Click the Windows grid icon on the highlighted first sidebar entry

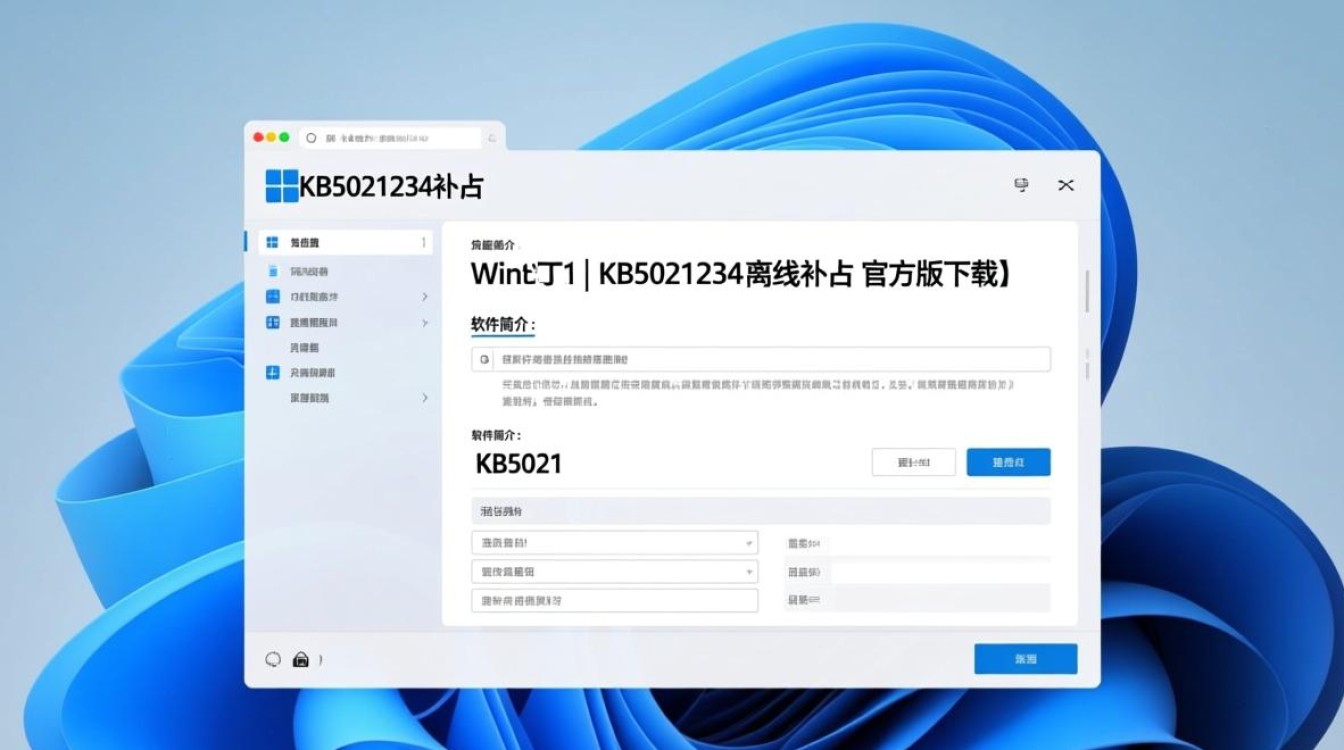coord(270,242)
